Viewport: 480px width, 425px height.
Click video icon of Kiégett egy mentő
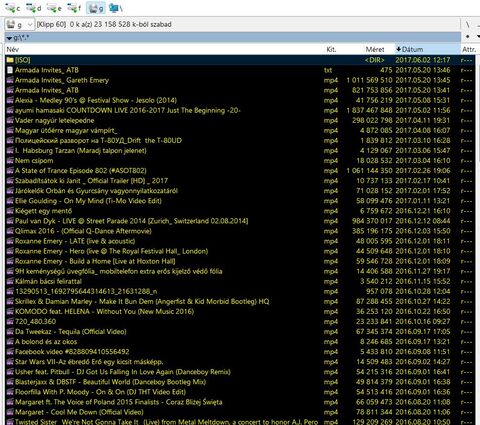(x=10, y=211)
